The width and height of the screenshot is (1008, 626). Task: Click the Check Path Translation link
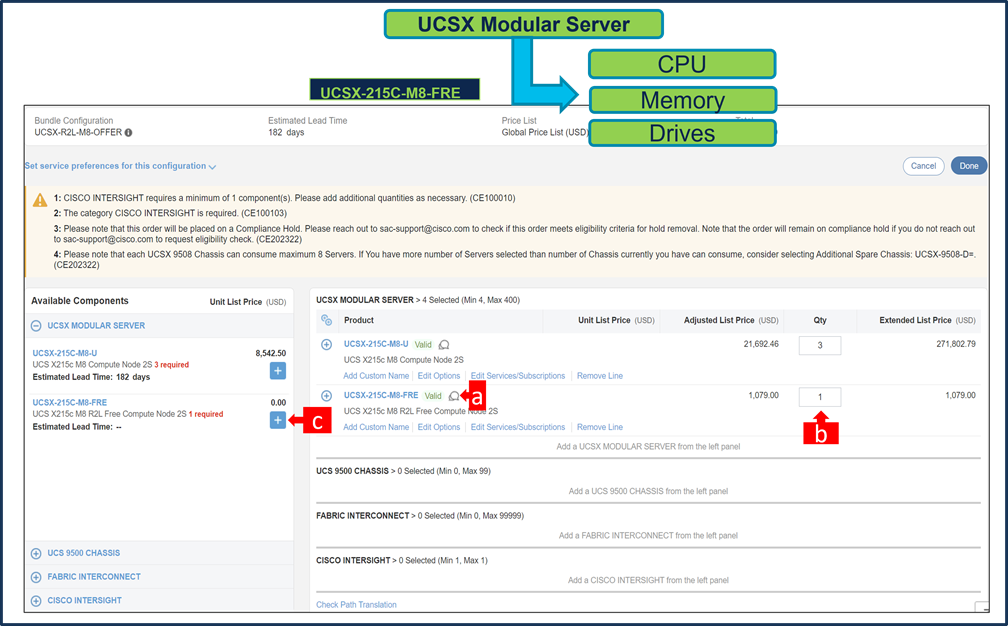pyautogui.click(x=356, y=605)
